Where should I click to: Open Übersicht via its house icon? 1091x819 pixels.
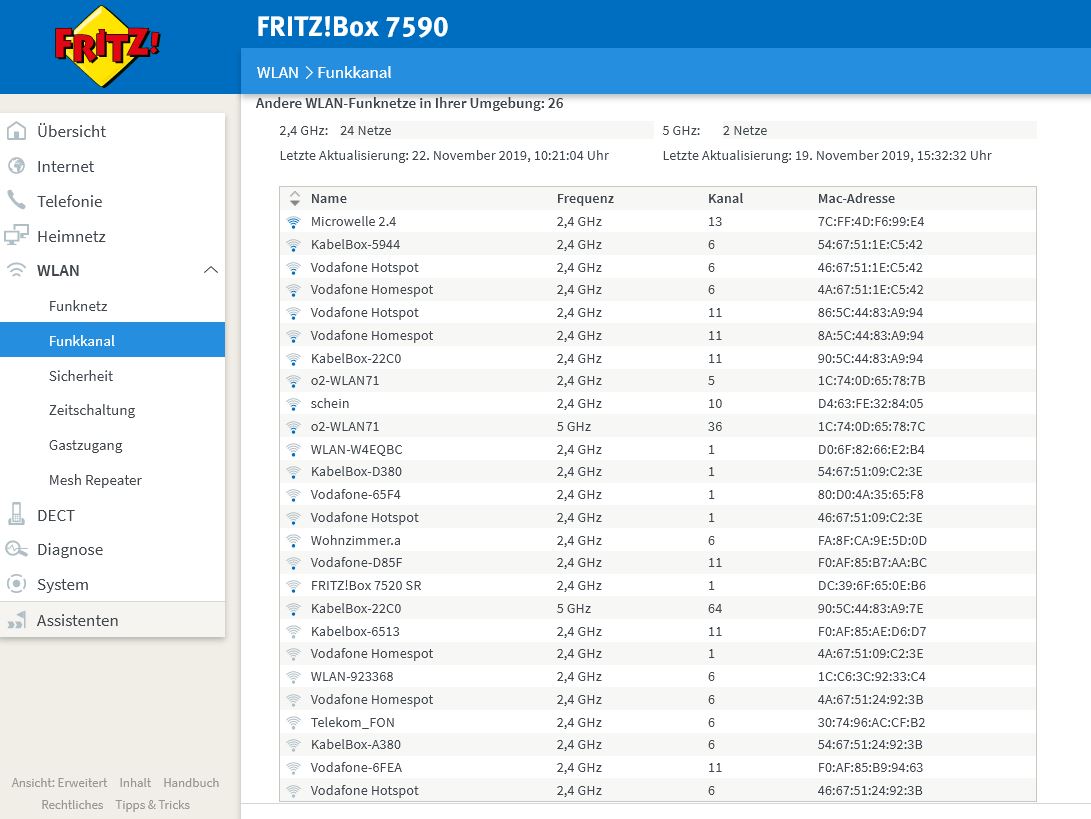(16, 131)
